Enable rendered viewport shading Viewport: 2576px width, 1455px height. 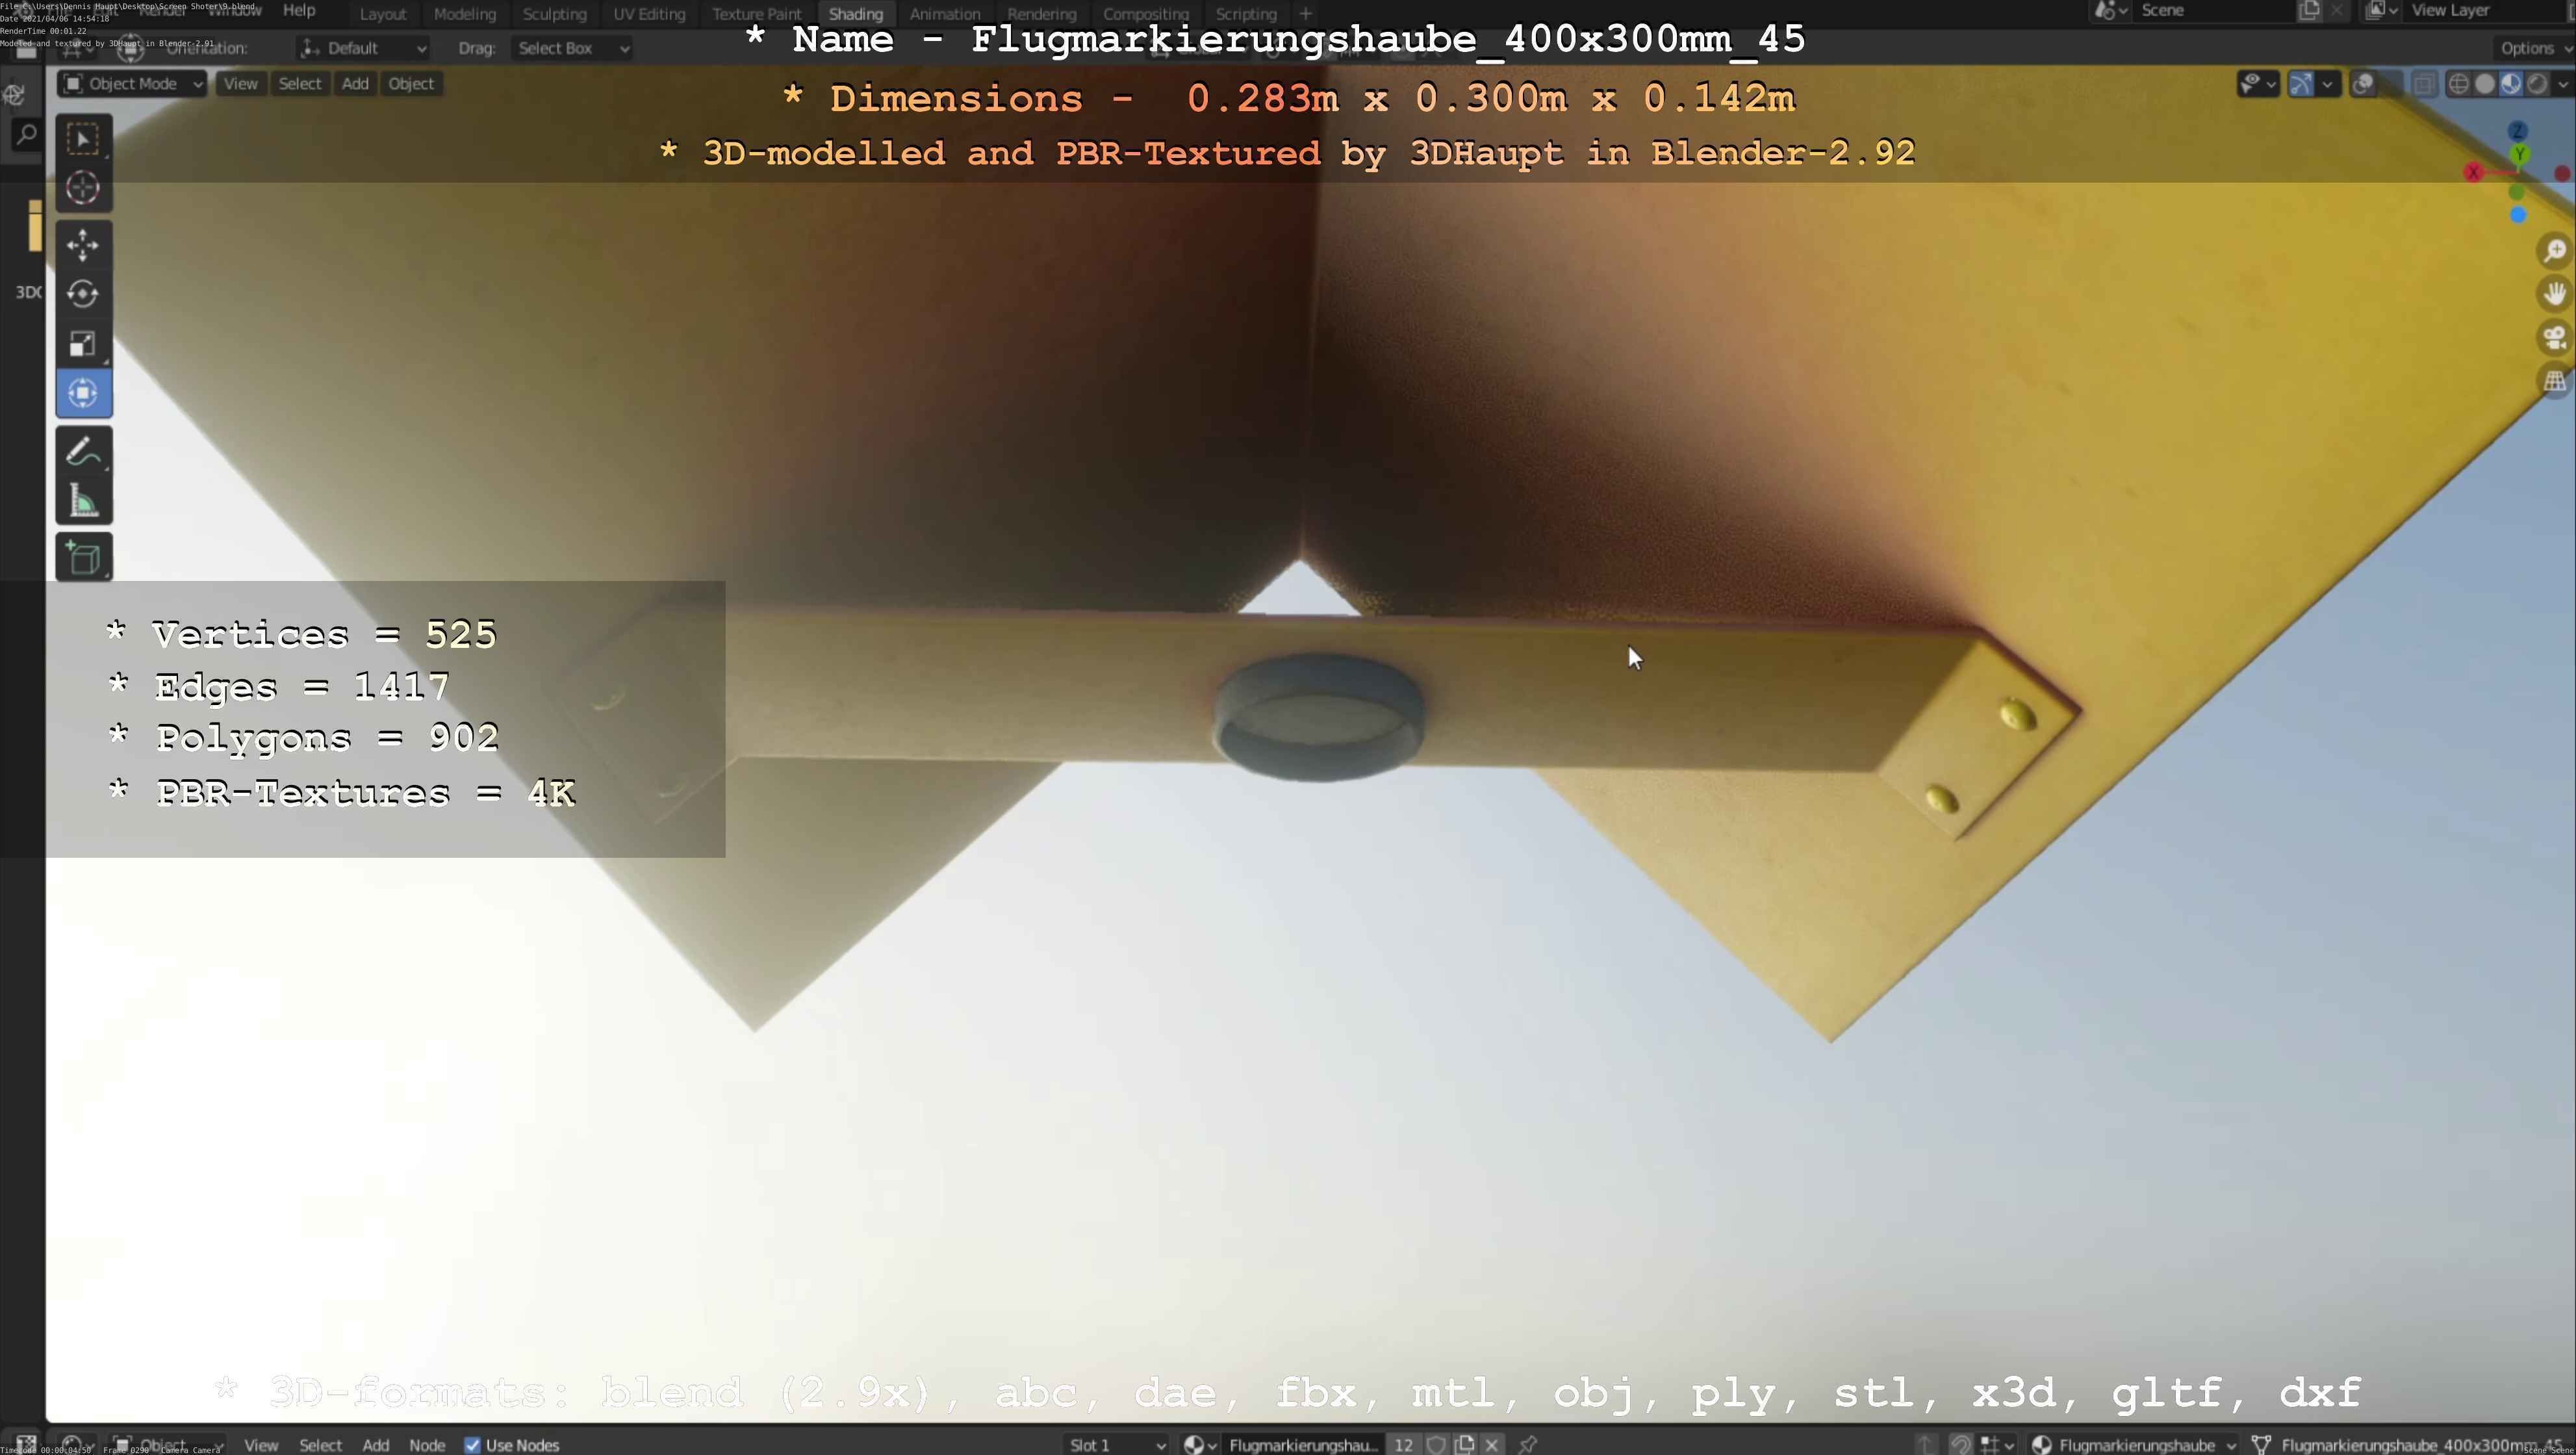click(x=2537, y=84)
